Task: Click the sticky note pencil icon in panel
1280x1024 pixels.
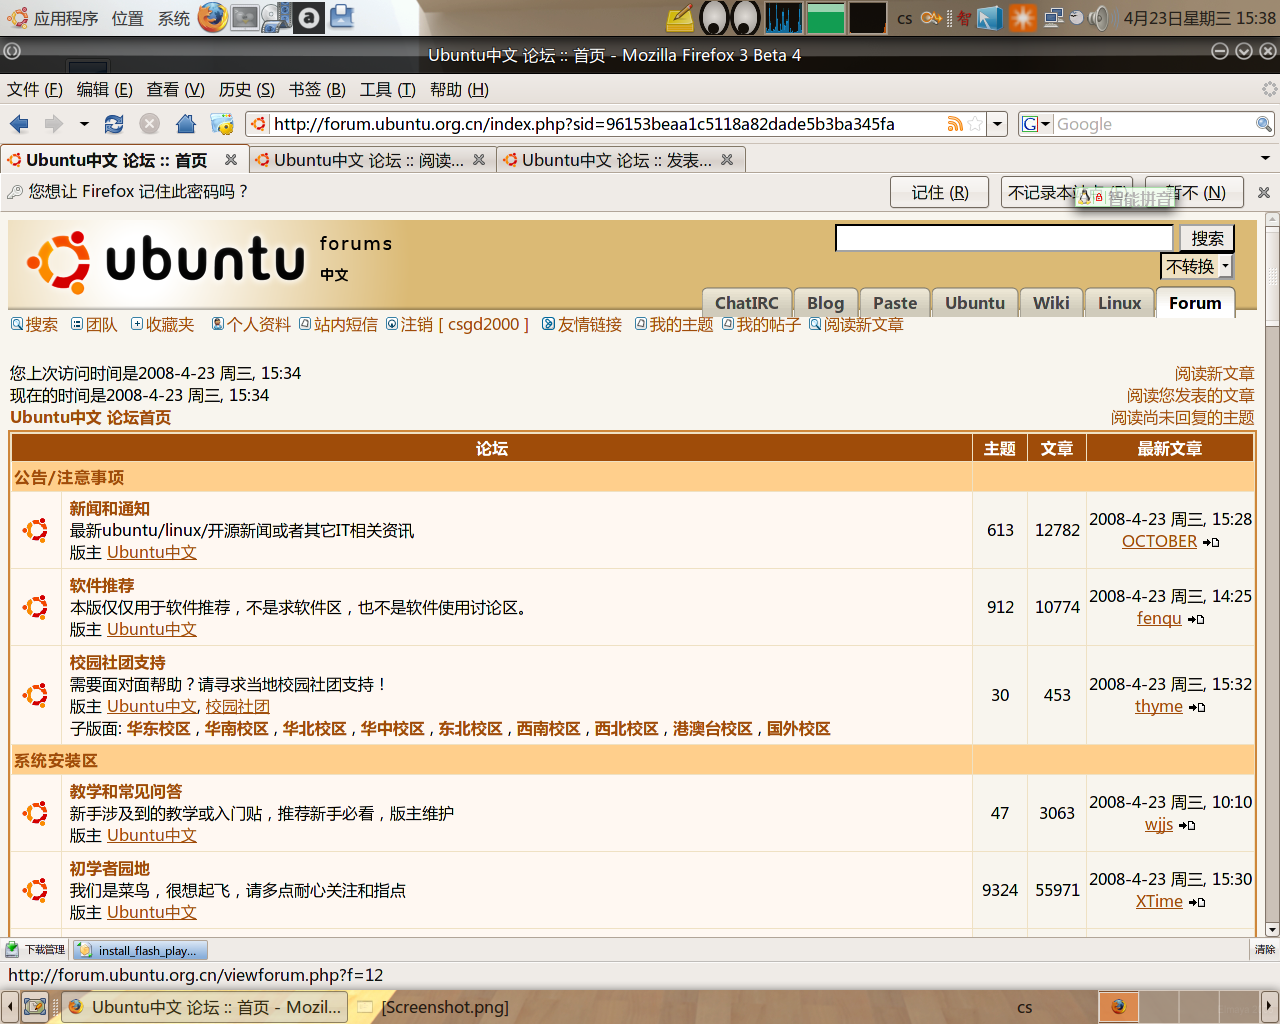Action: click(x=680, y=17)
